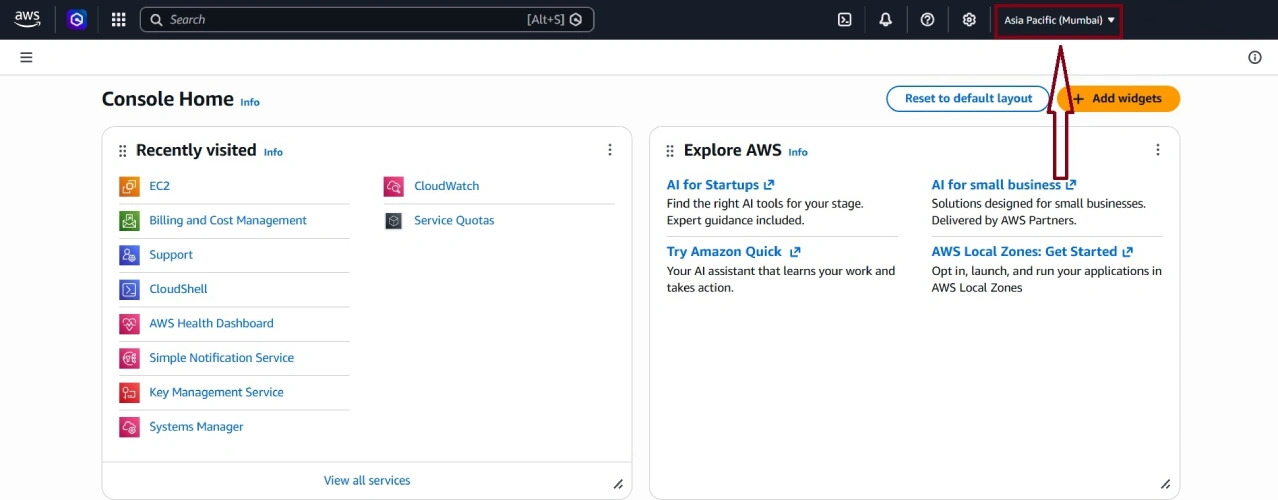Open the notifications bell
The image size is (1278, 500).
pyautogui.click(x=885, y=19)
